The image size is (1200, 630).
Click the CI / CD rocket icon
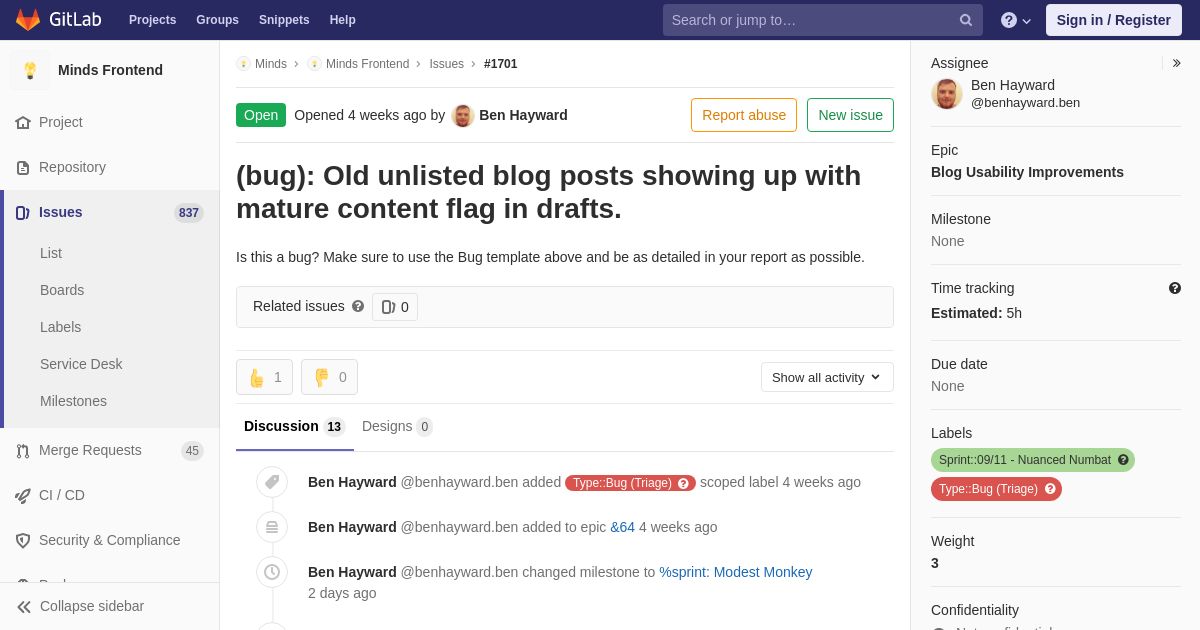(23, 495)
